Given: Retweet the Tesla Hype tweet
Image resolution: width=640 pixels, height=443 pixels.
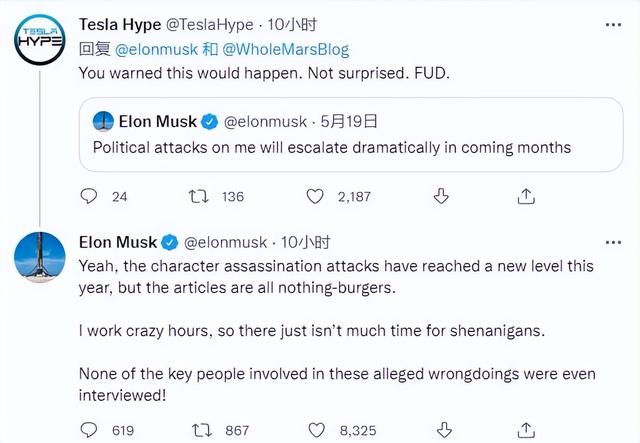Looking at the screenshot, I should (x=199, y=197).
